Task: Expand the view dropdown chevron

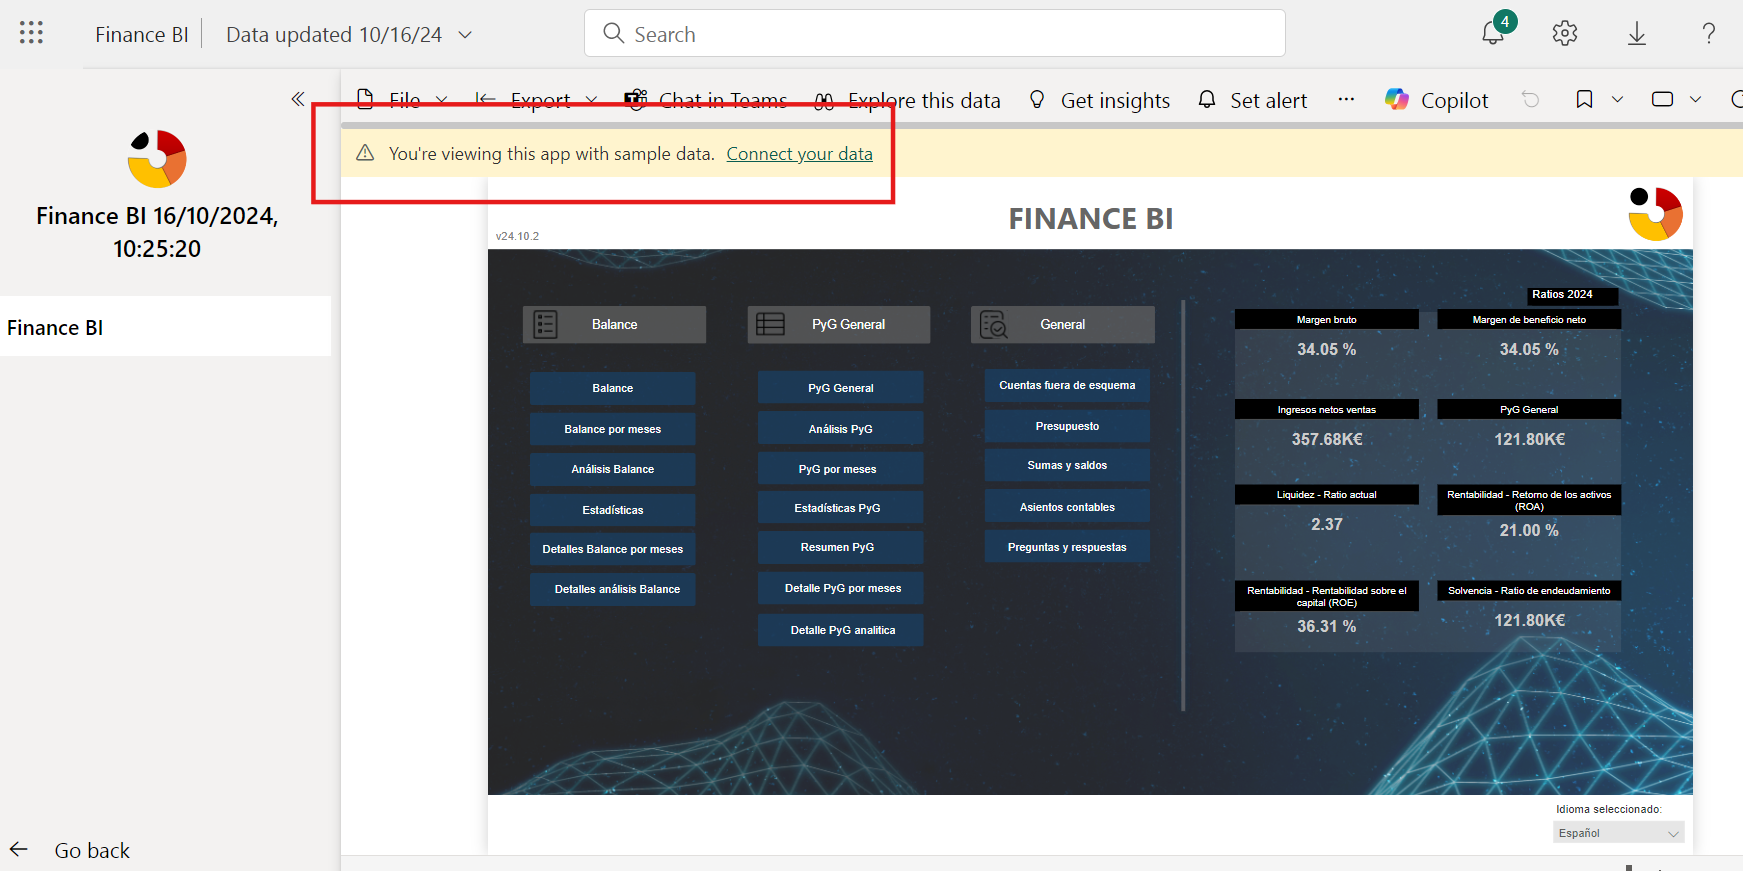Action: [x=1695, y=99]
